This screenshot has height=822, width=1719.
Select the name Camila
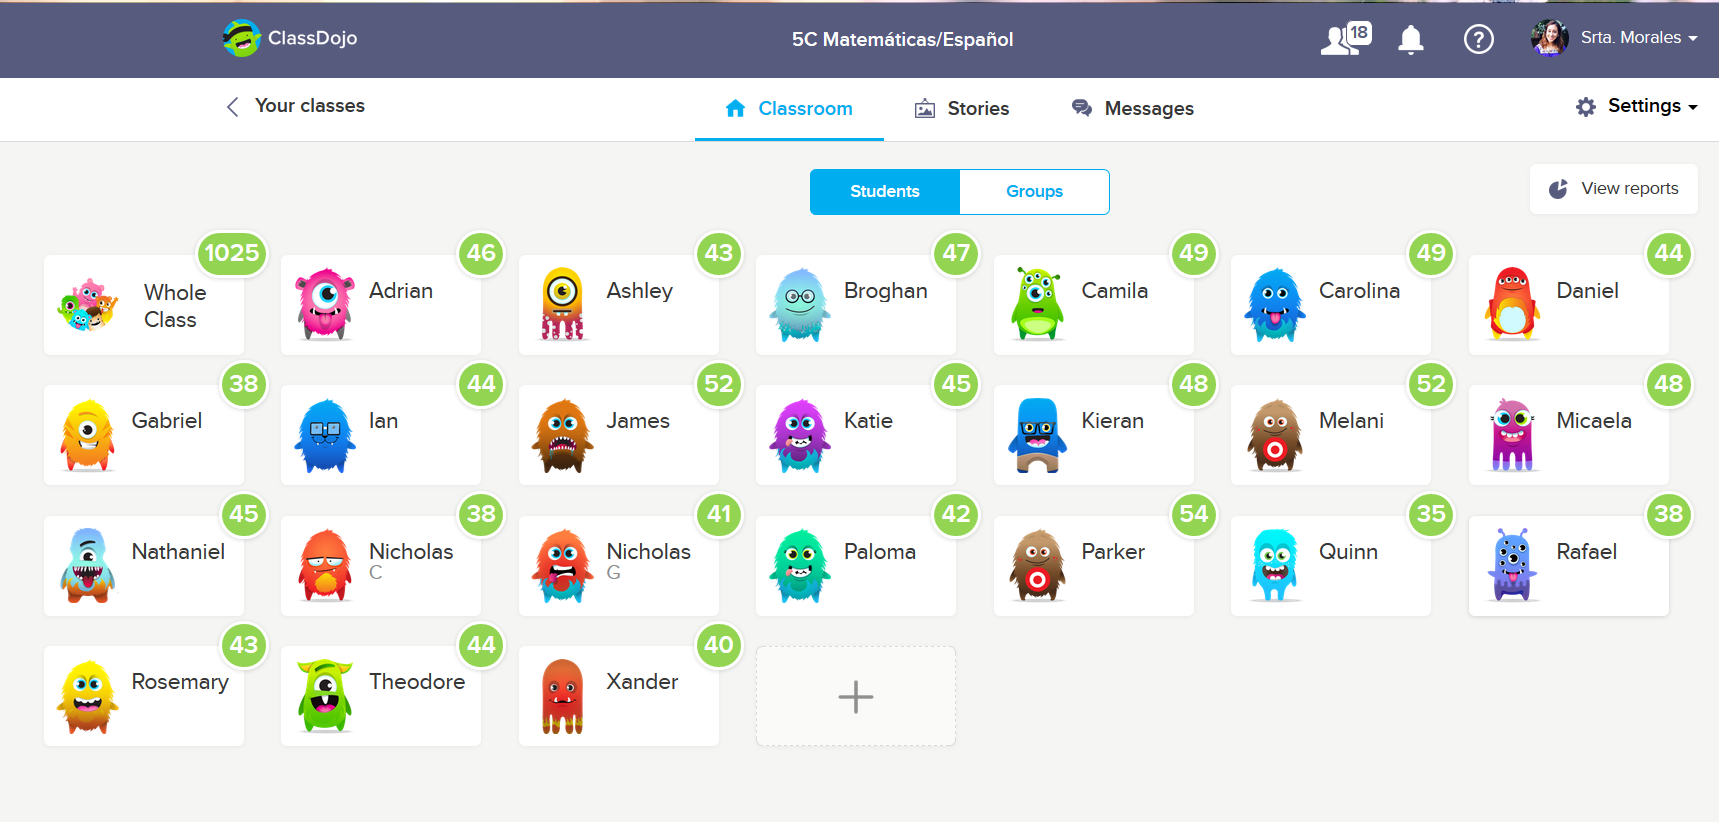pyautogui.click(x=1115, y=291)
